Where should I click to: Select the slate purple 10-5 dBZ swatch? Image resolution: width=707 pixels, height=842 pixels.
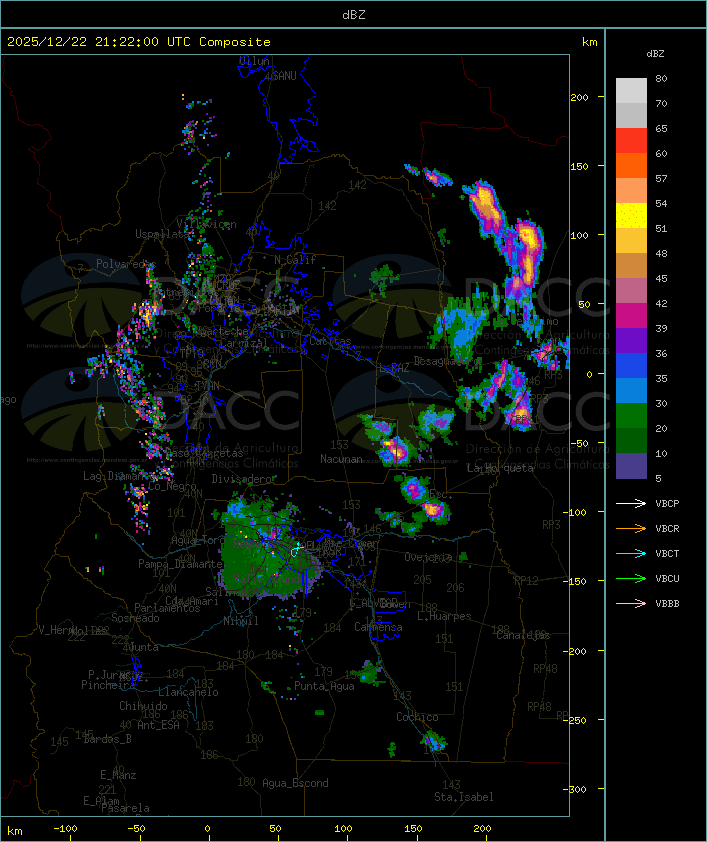(x=631, y=466)
